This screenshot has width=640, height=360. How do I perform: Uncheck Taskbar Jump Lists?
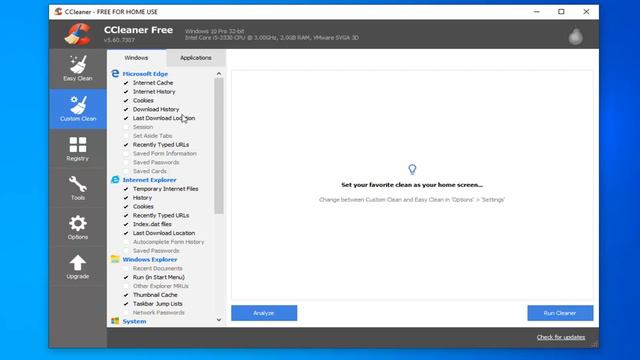[126, 304]
